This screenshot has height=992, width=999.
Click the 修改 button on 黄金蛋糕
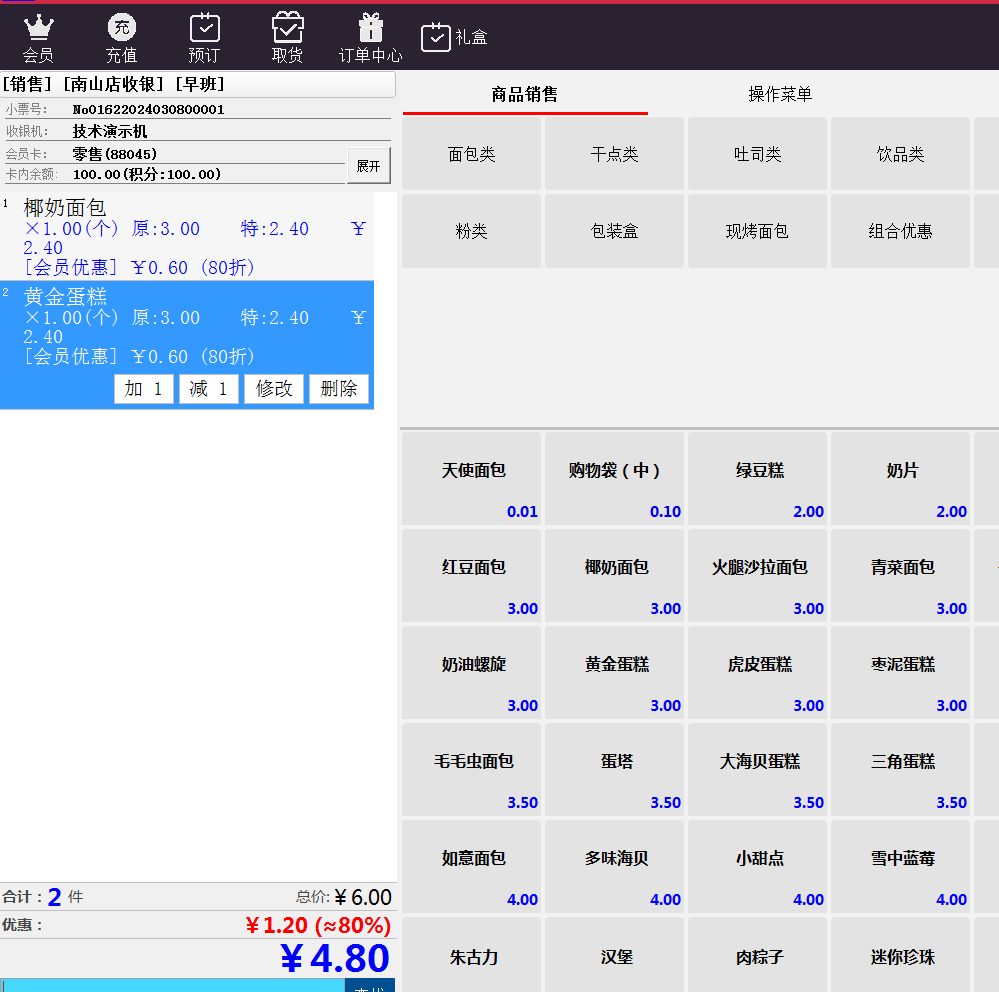click(274, 389)
